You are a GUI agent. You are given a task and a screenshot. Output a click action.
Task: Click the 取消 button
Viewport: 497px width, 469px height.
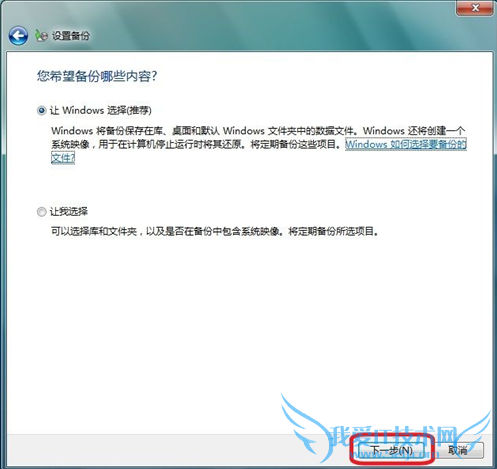pyautogui.click(x=457, y=451)
